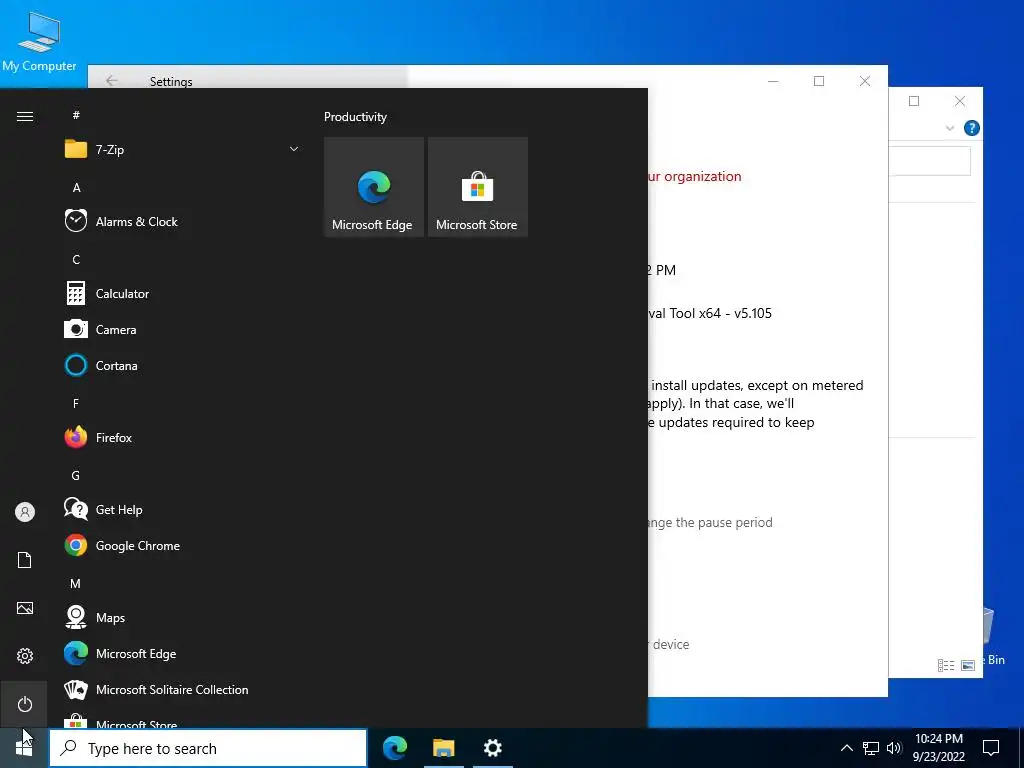Open the 7-Zip folder in app list
The image size is (1024, 768).
[182, 150]
